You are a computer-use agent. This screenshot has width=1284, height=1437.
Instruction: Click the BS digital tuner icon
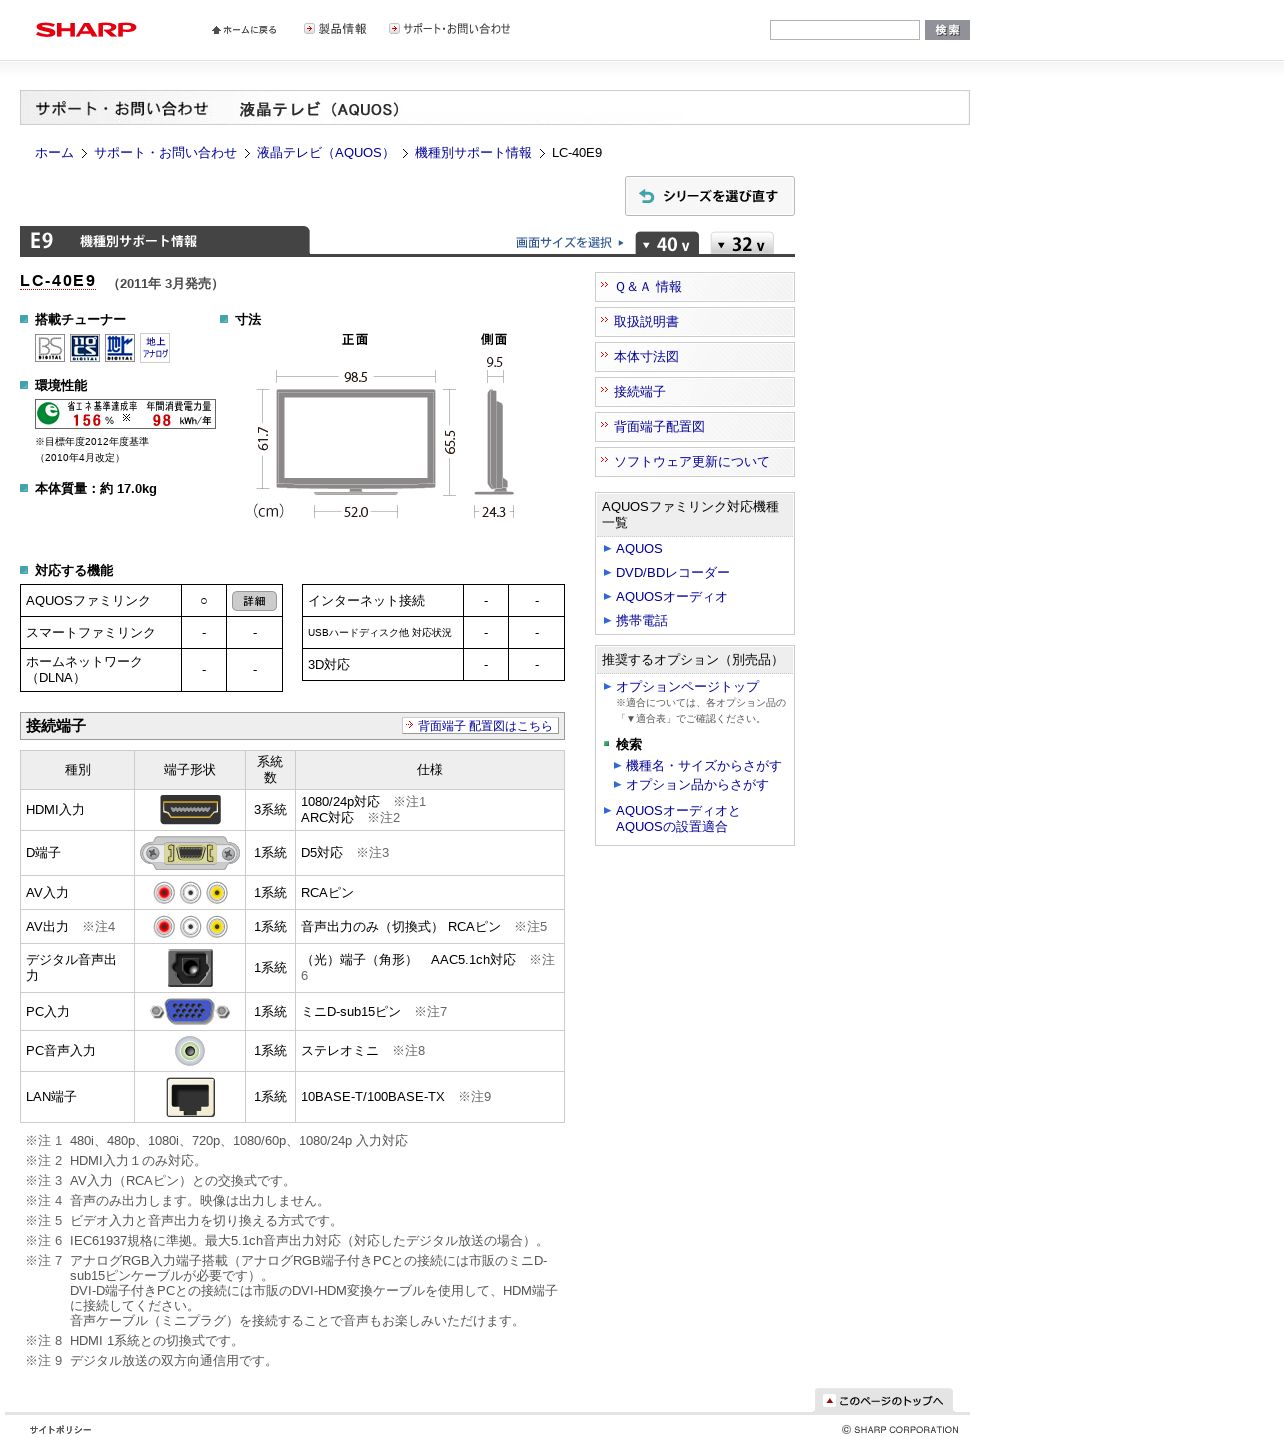coord(50,347)
